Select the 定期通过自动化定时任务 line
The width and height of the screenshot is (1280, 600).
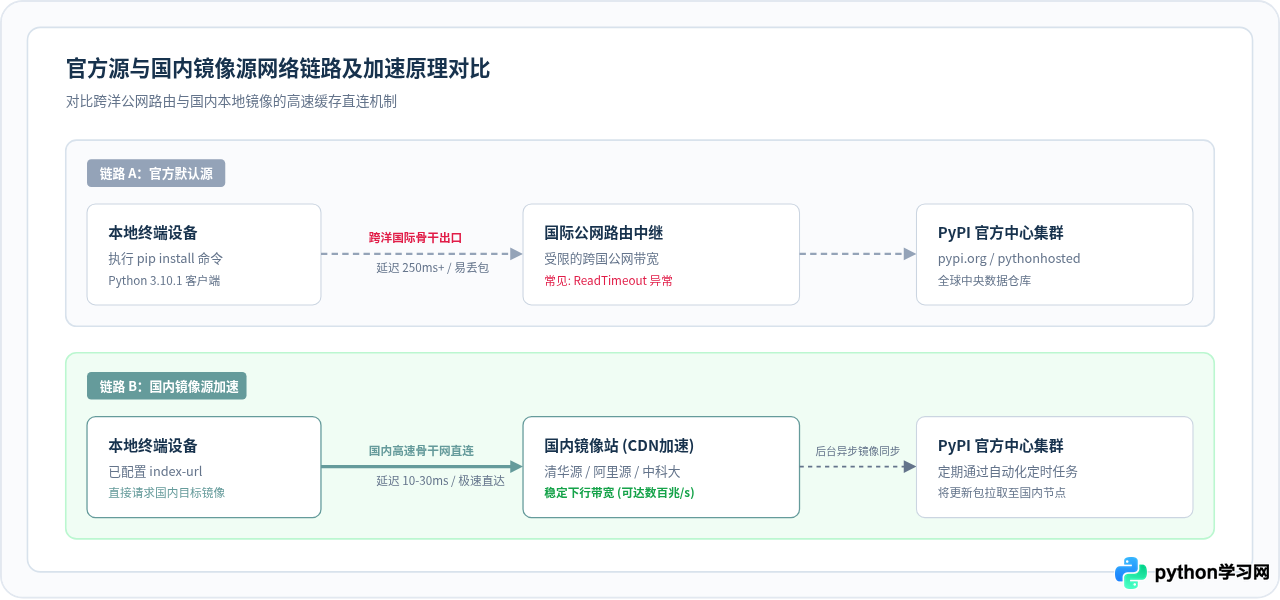tap(1008, 471)
